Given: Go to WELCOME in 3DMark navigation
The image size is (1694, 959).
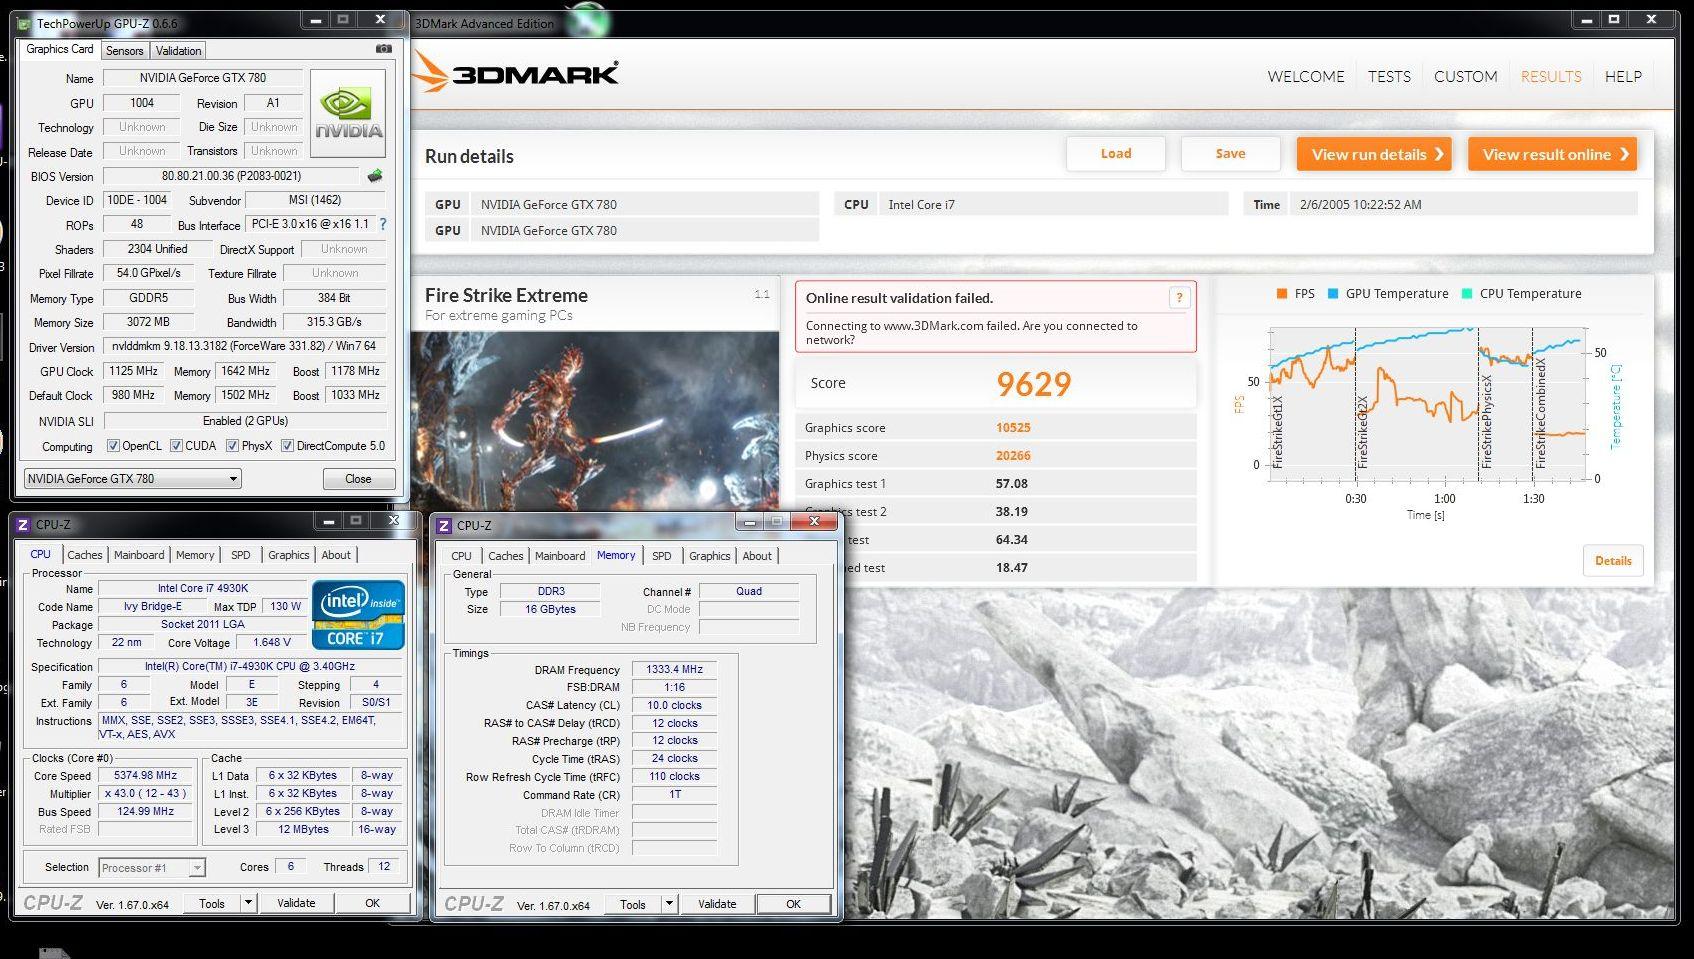Looking at the screenshot, I should (1306, 76).
